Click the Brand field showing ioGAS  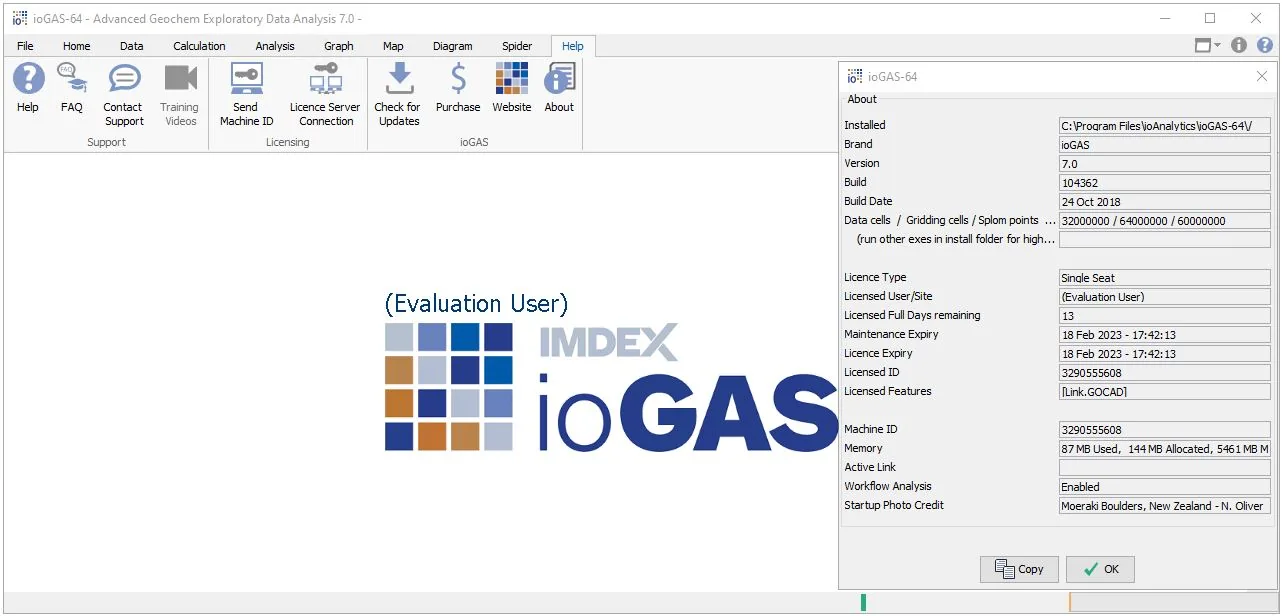[1165, 145]
